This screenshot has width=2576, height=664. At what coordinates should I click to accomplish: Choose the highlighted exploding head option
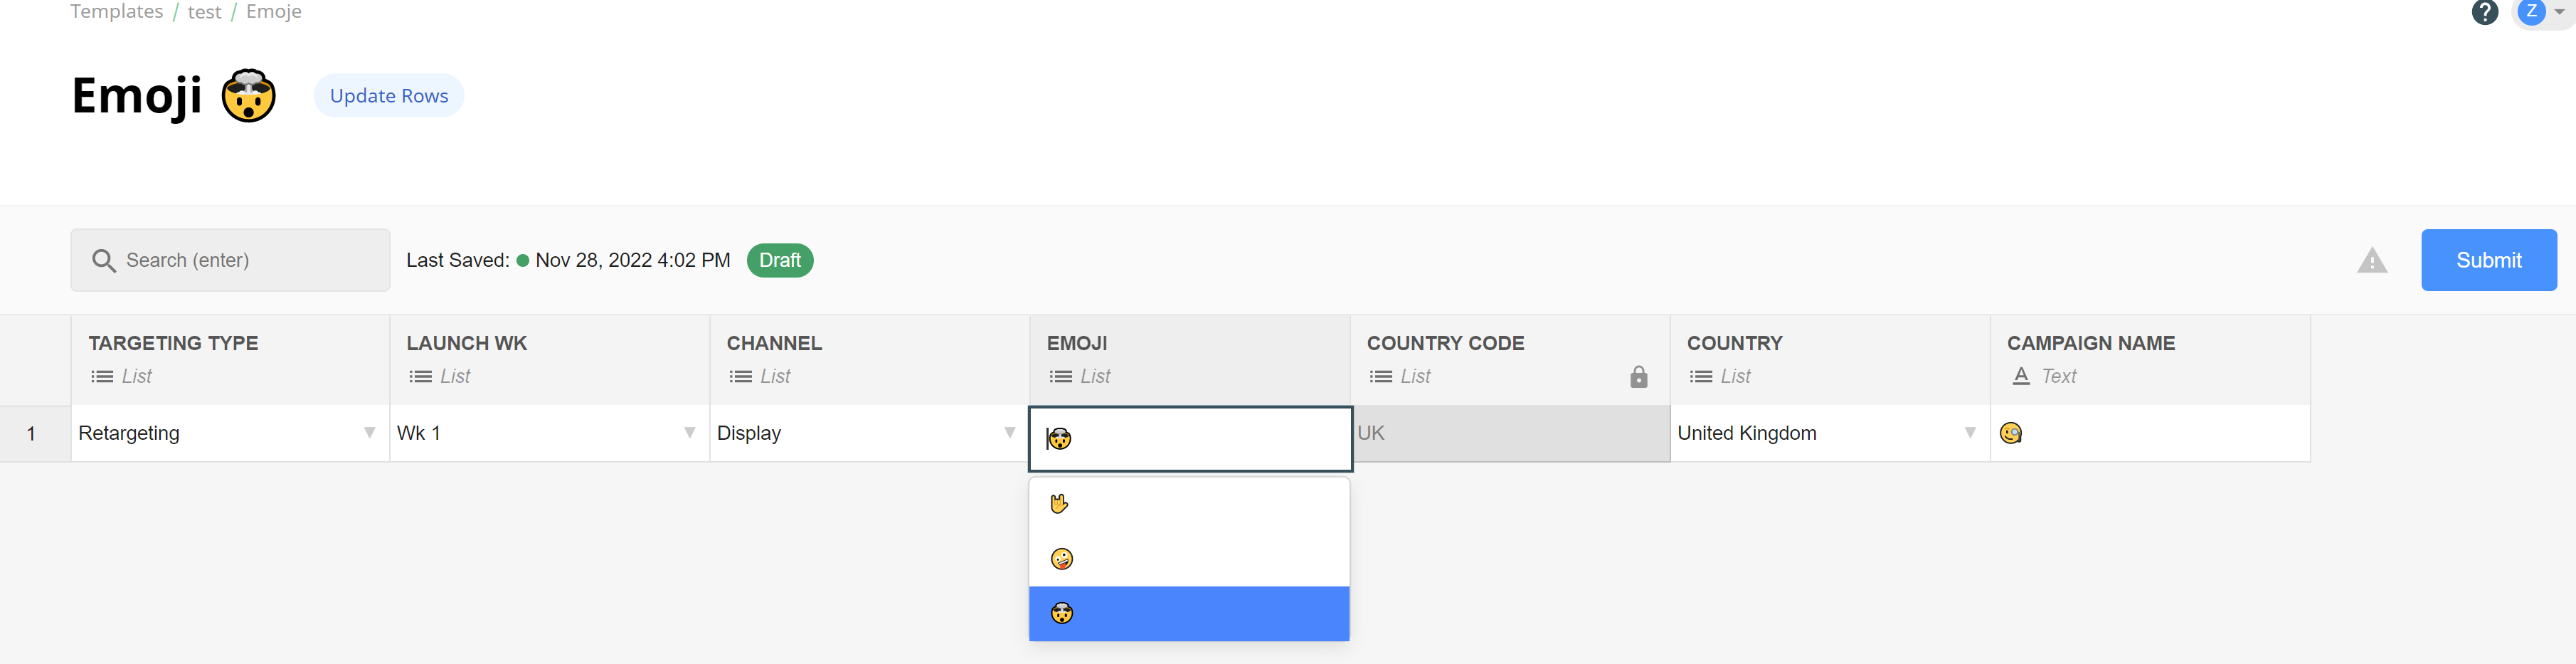coord(1189,614)
